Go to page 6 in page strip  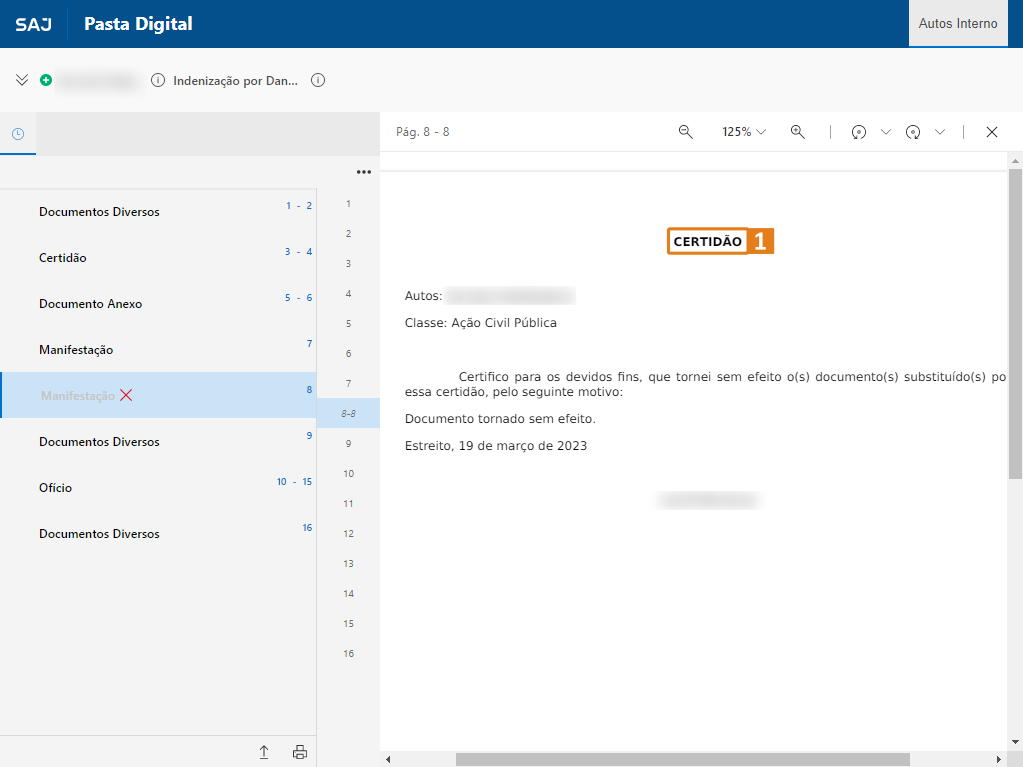tap(348, 353)
